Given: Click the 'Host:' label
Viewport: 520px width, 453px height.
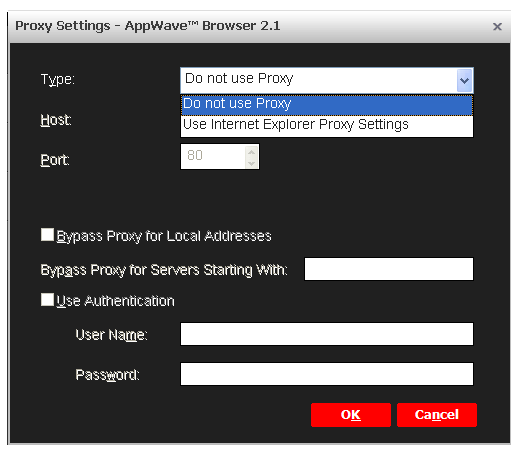Looking at the screenshot, I should click(56, 120).
